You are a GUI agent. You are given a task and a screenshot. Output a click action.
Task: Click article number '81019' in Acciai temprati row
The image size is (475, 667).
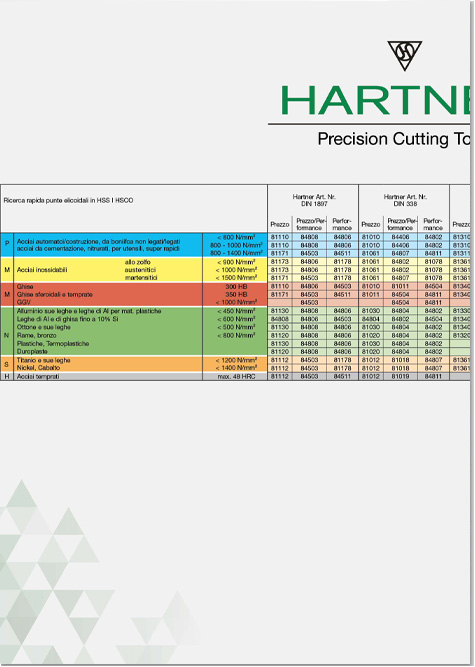(400, 376)
